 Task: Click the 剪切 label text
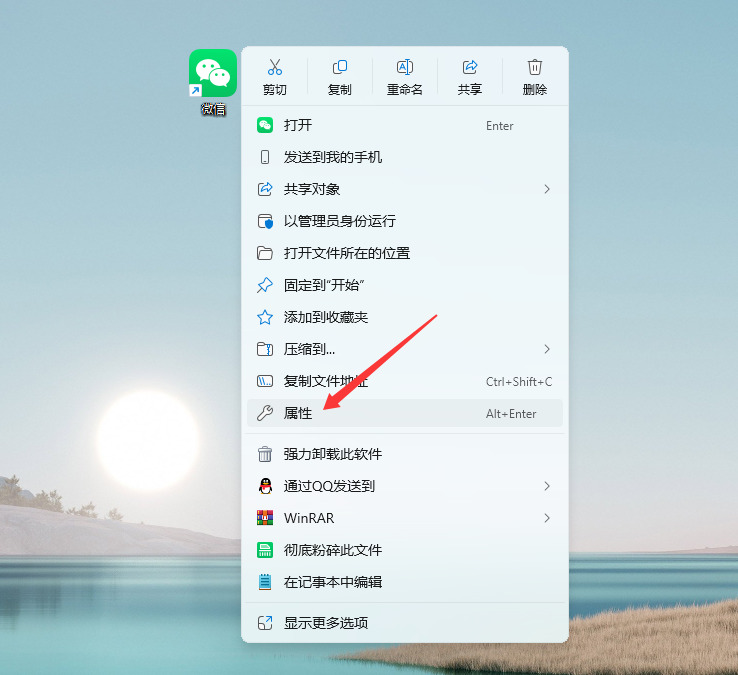[x=275, y=89]
